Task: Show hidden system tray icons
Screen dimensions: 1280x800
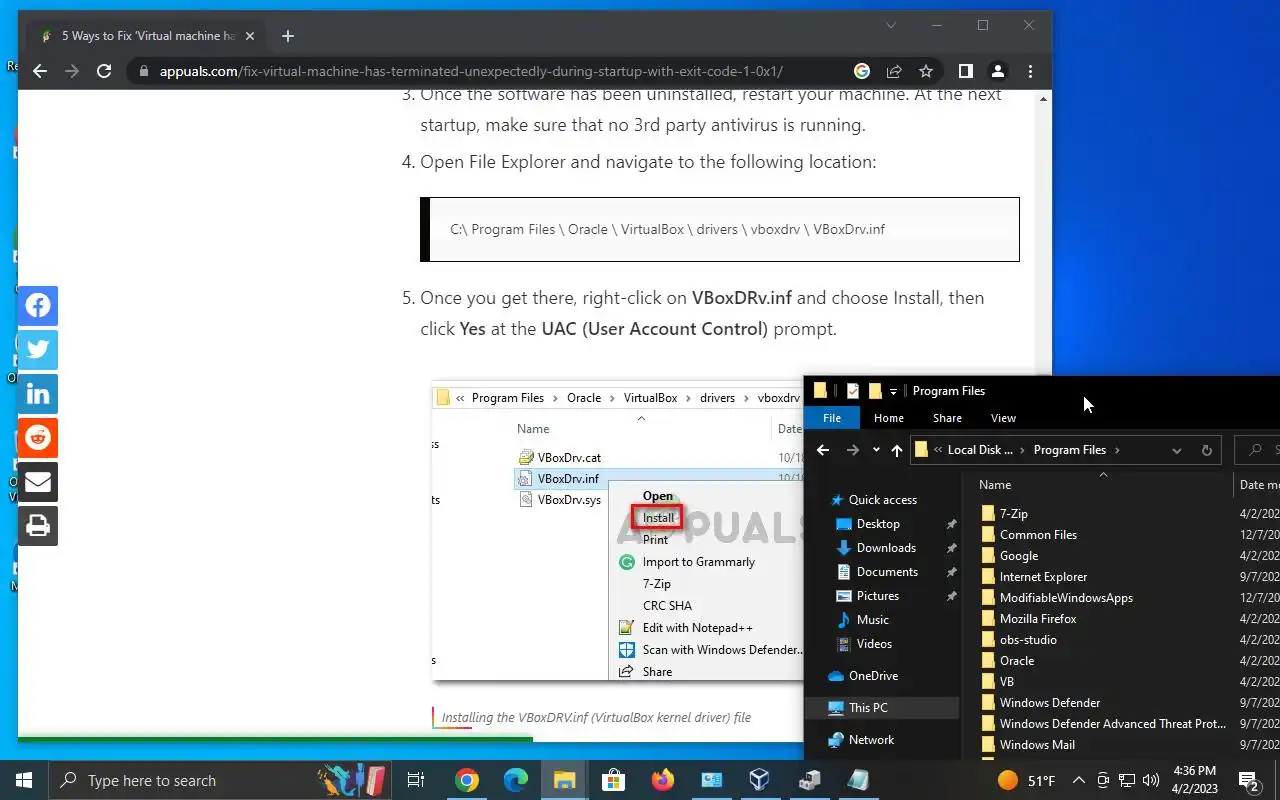Action: tap(1078, 780)
